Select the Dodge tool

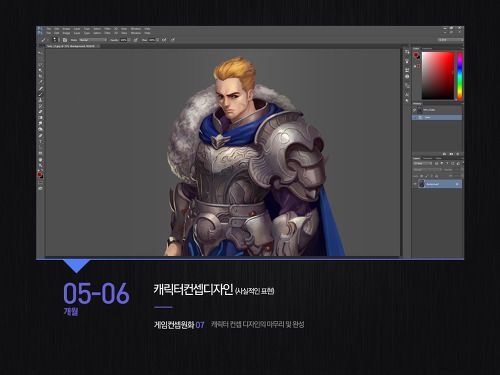(x=41, y=129)
